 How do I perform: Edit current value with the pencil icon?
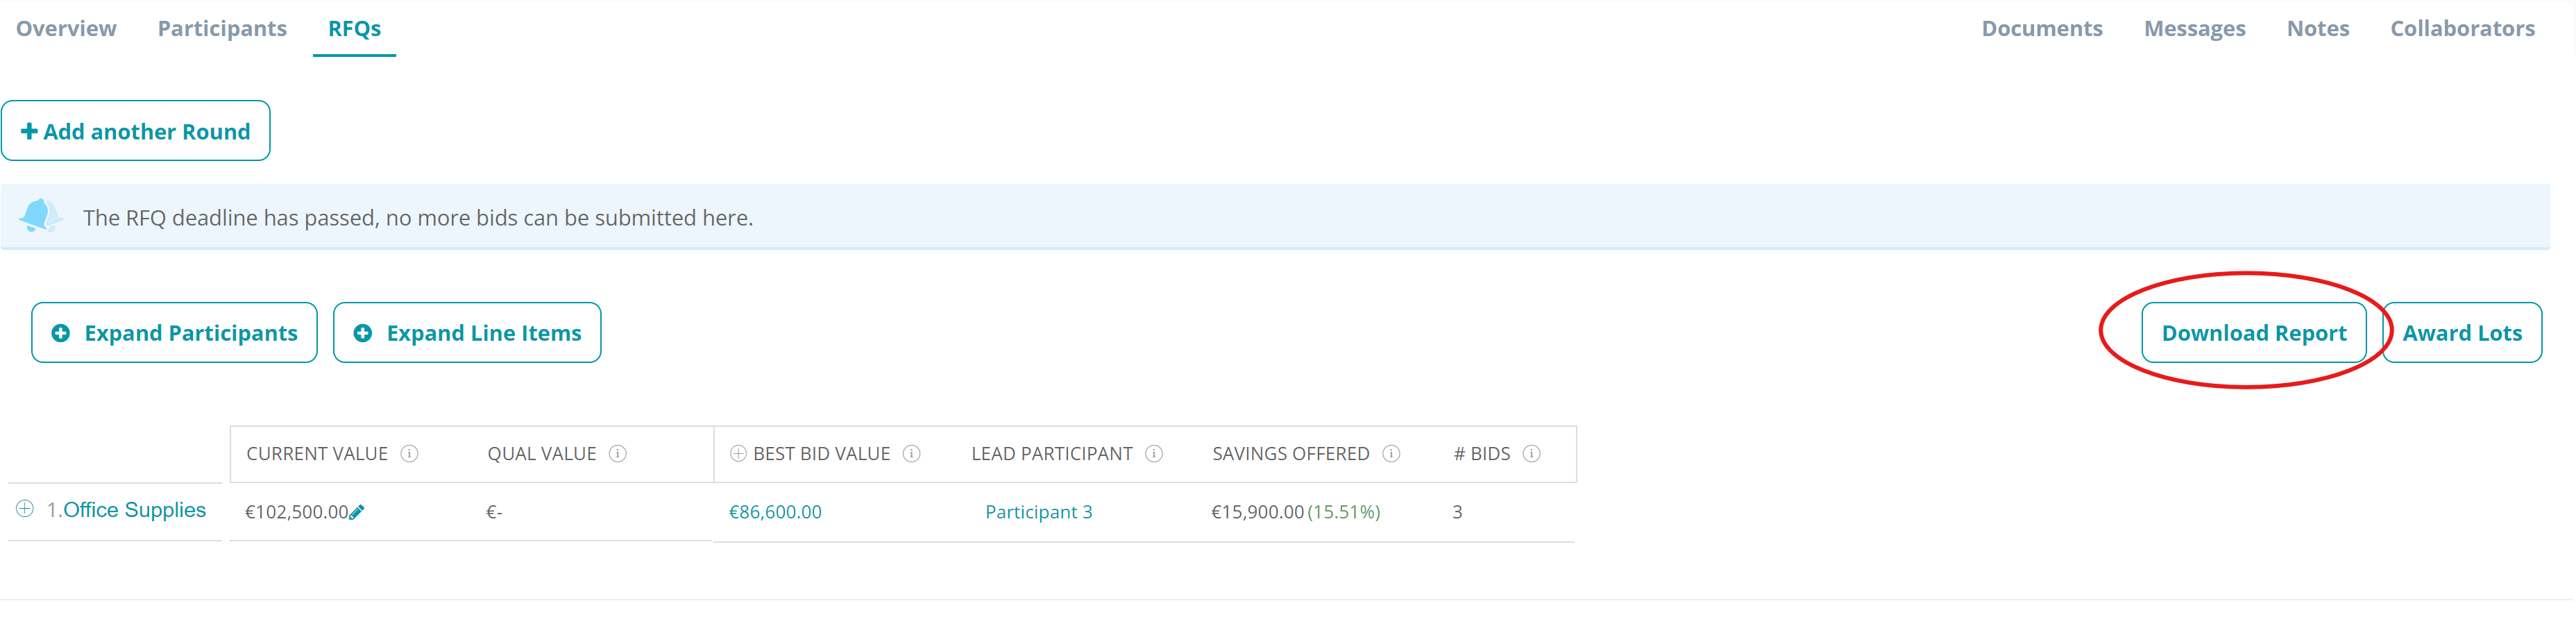[357, 512]
